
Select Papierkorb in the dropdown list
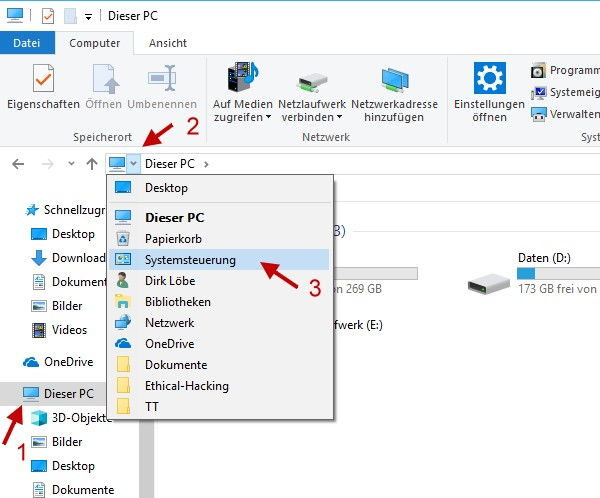point(219,239)
